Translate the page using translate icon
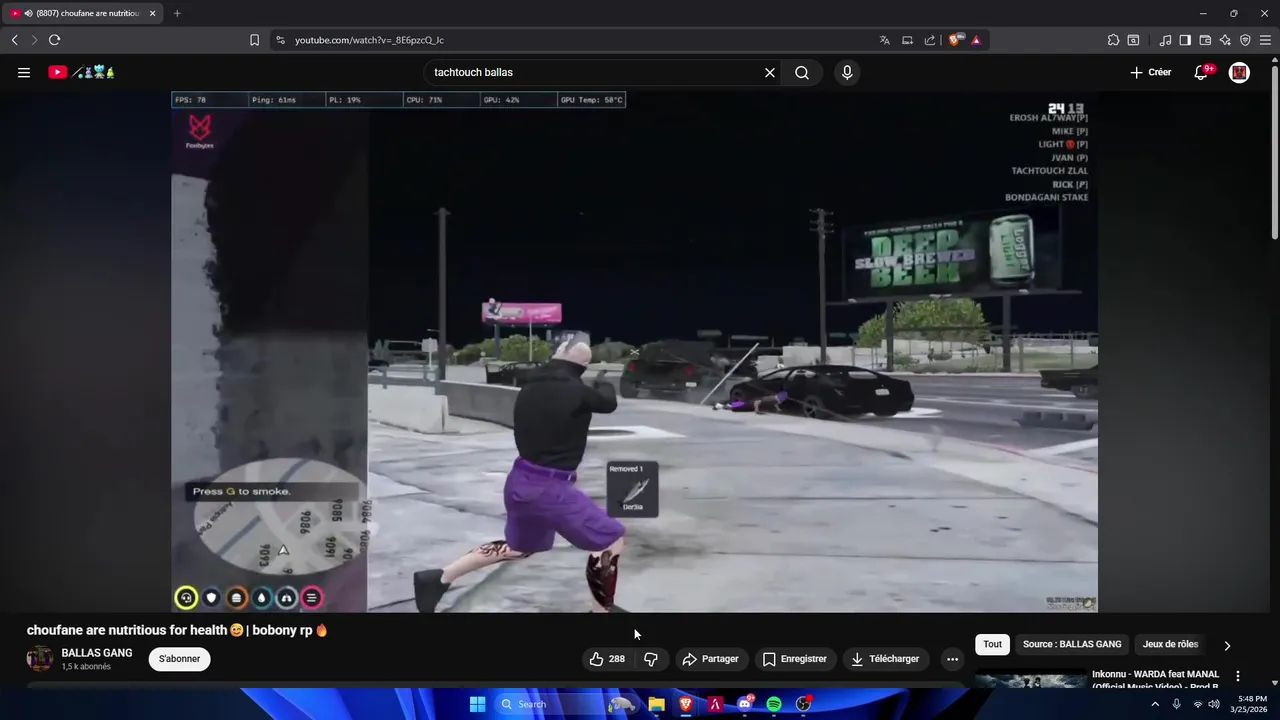This screenshot has width=1280, height=720. click(884, 40)
